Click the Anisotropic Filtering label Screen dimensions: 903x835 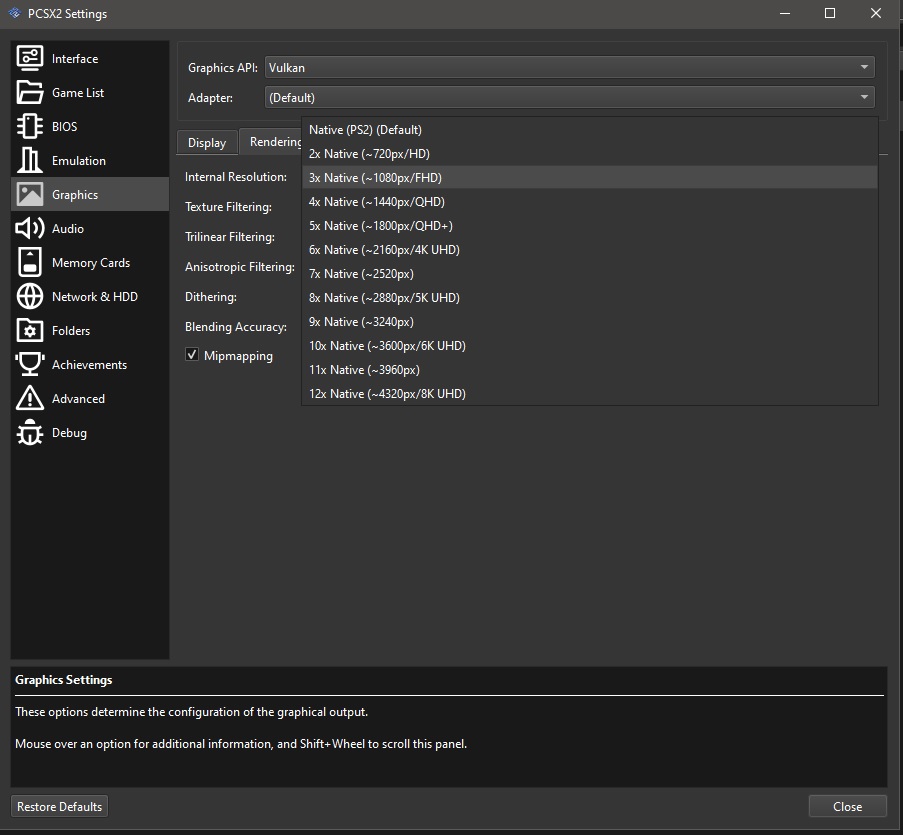tap(240, 267)
